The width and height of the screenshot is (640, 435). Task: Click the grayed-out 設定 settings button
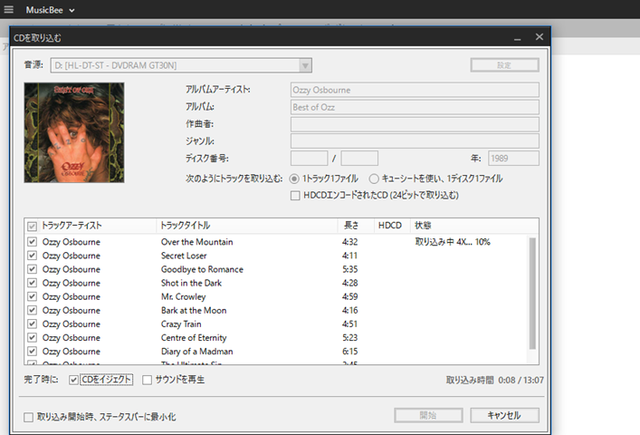click(x=504, y=65)
